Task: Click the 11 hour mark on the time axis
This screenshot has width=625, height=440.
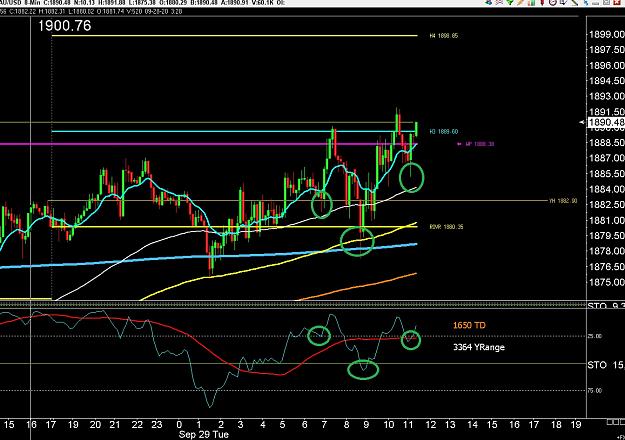Action: (x=409, y=425)
